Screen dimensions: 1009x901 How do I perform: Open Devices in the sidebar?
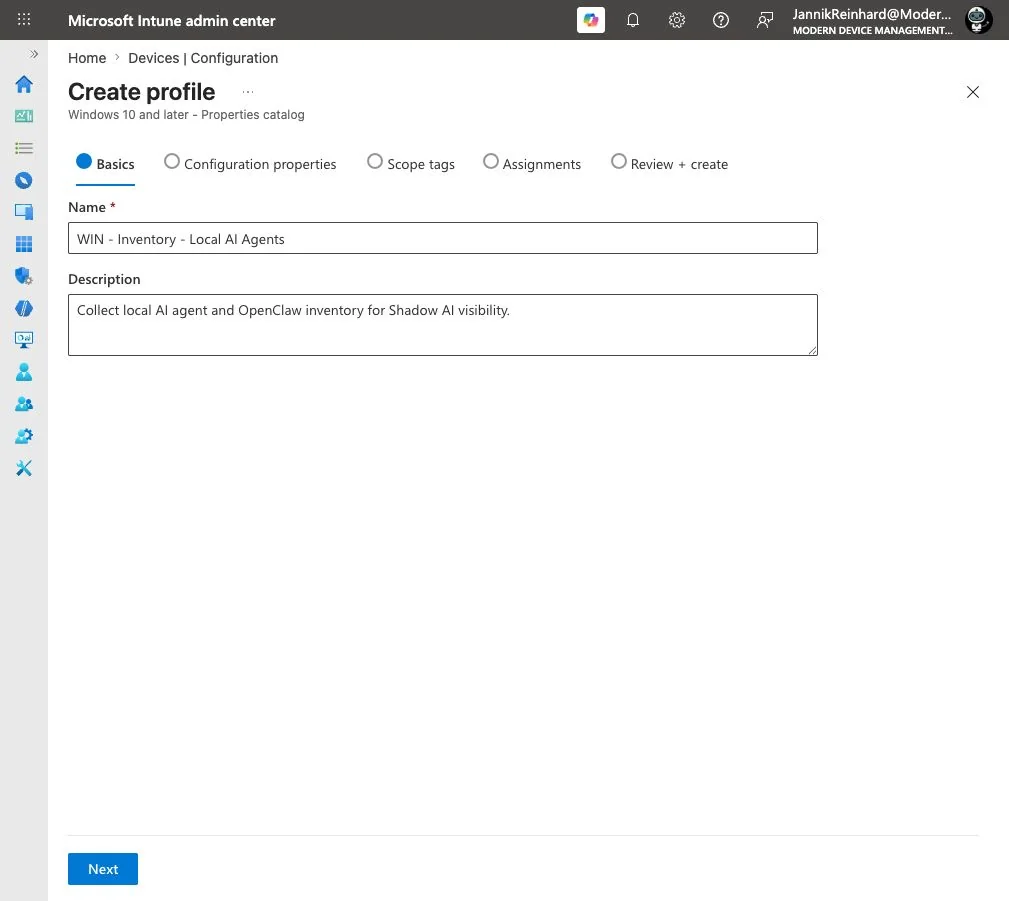(x=24, y=212)
